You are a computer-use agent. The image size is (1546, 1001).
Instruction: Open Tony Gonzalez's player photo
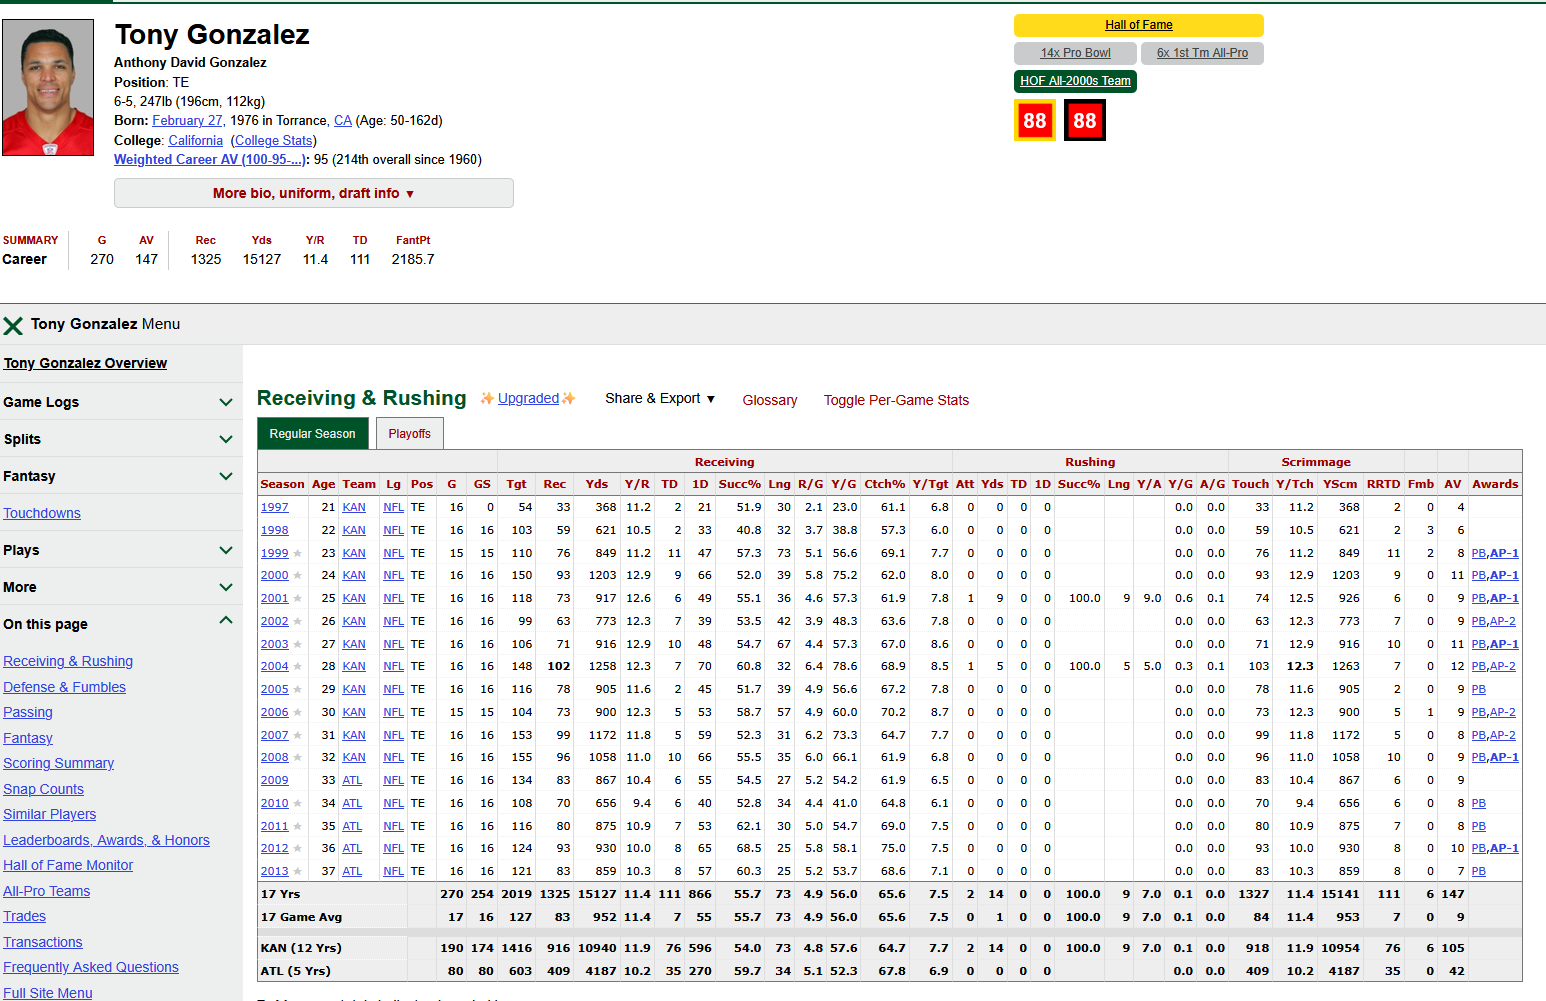48,88
